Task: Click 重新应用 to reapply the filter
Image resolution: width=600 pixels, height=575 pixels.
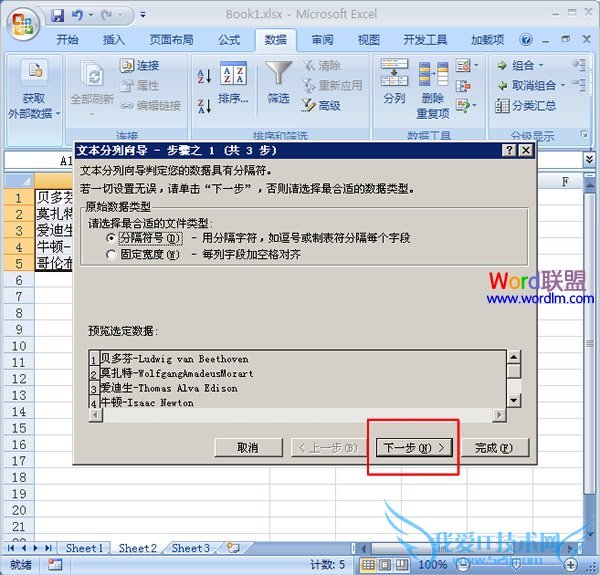Action: [x=333, y=86]
